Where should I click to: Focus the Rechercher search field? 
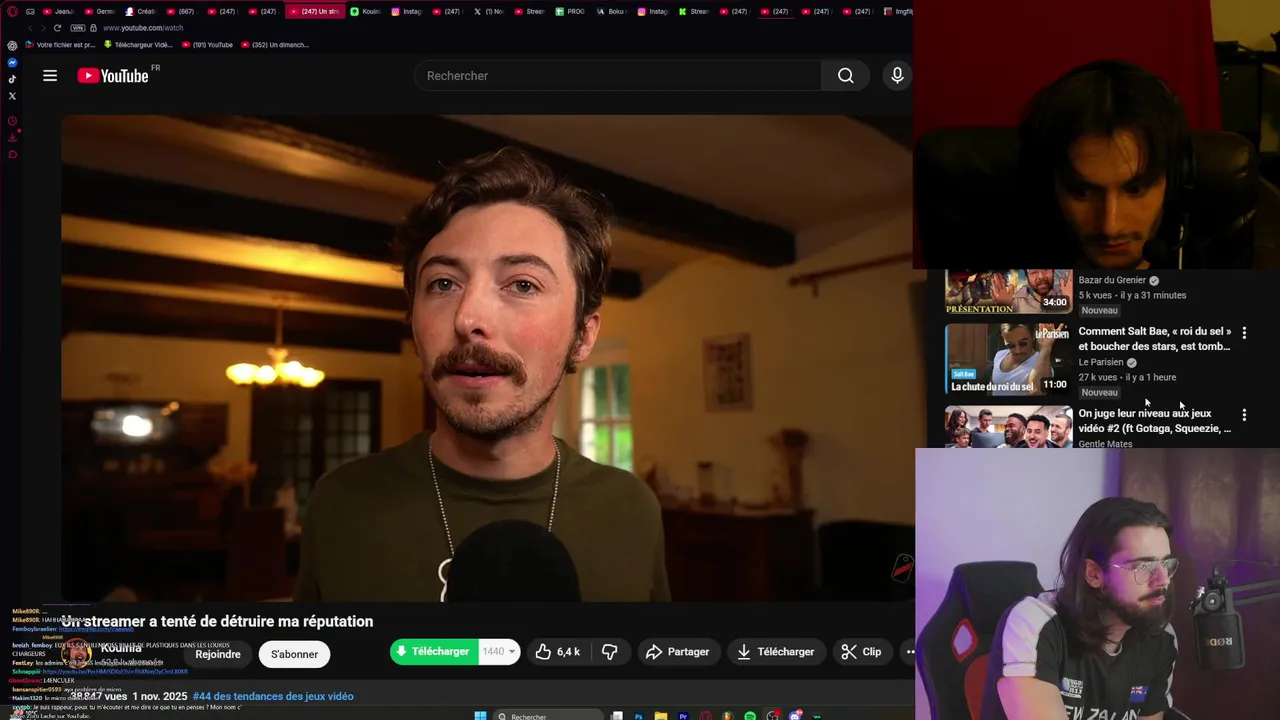point(618,76)
